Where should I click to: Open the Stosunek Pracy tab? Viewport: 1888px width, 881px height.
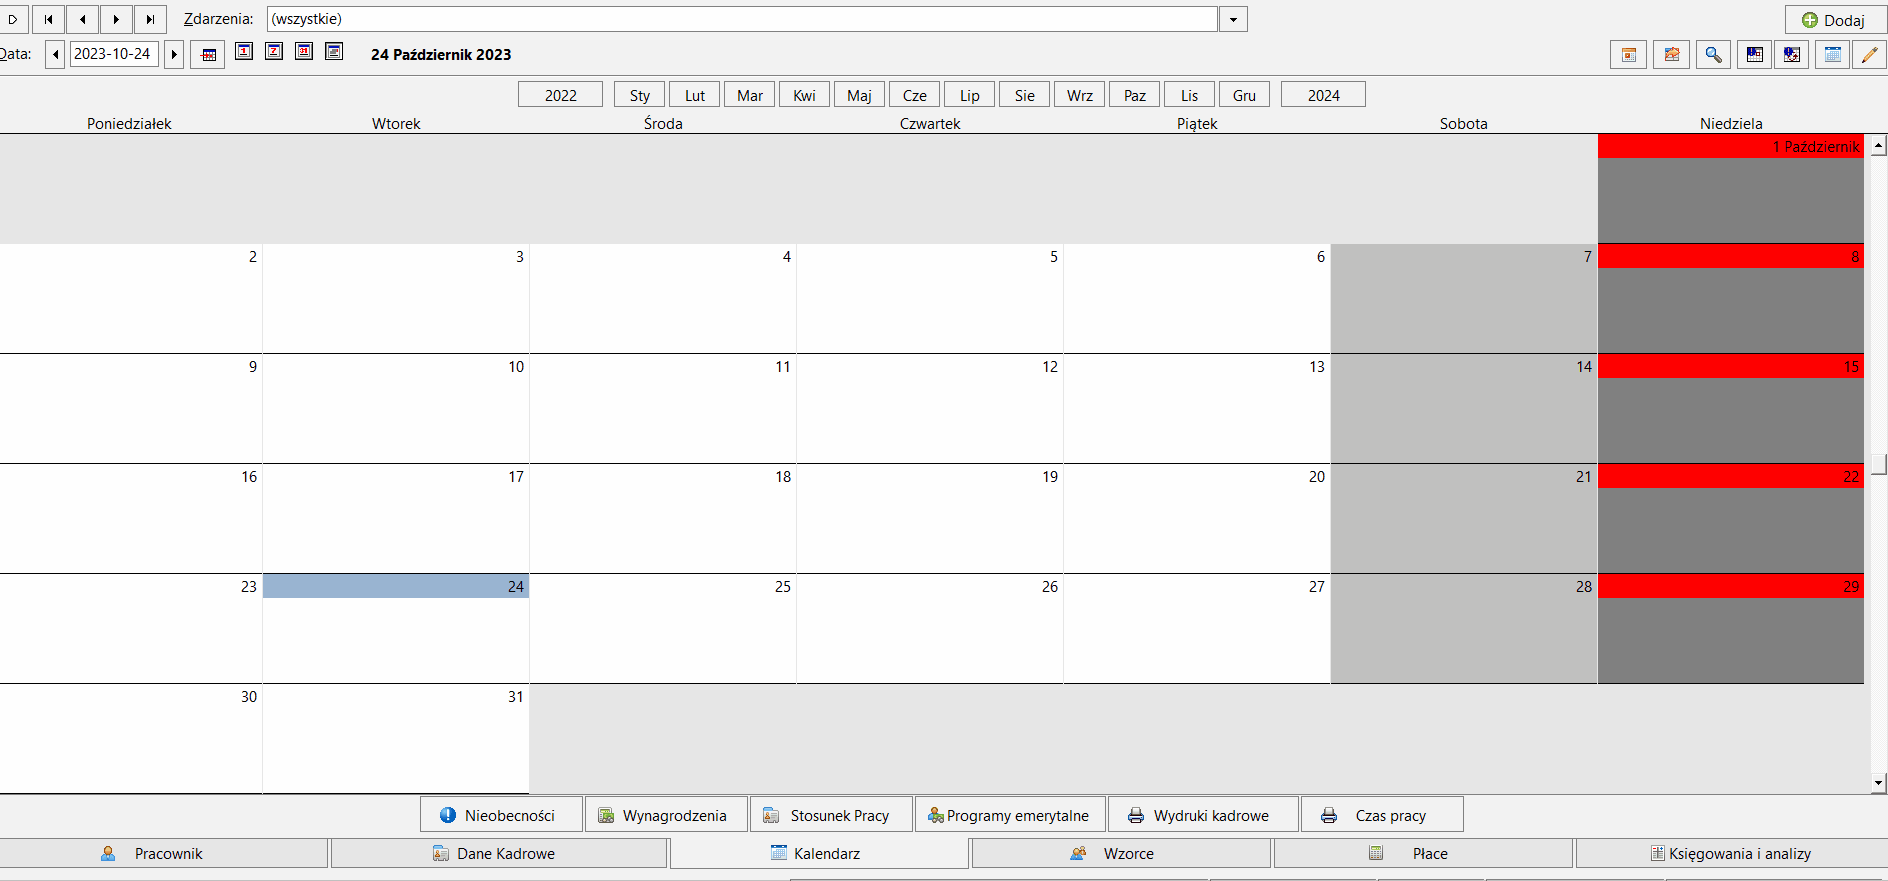(831, 815)
